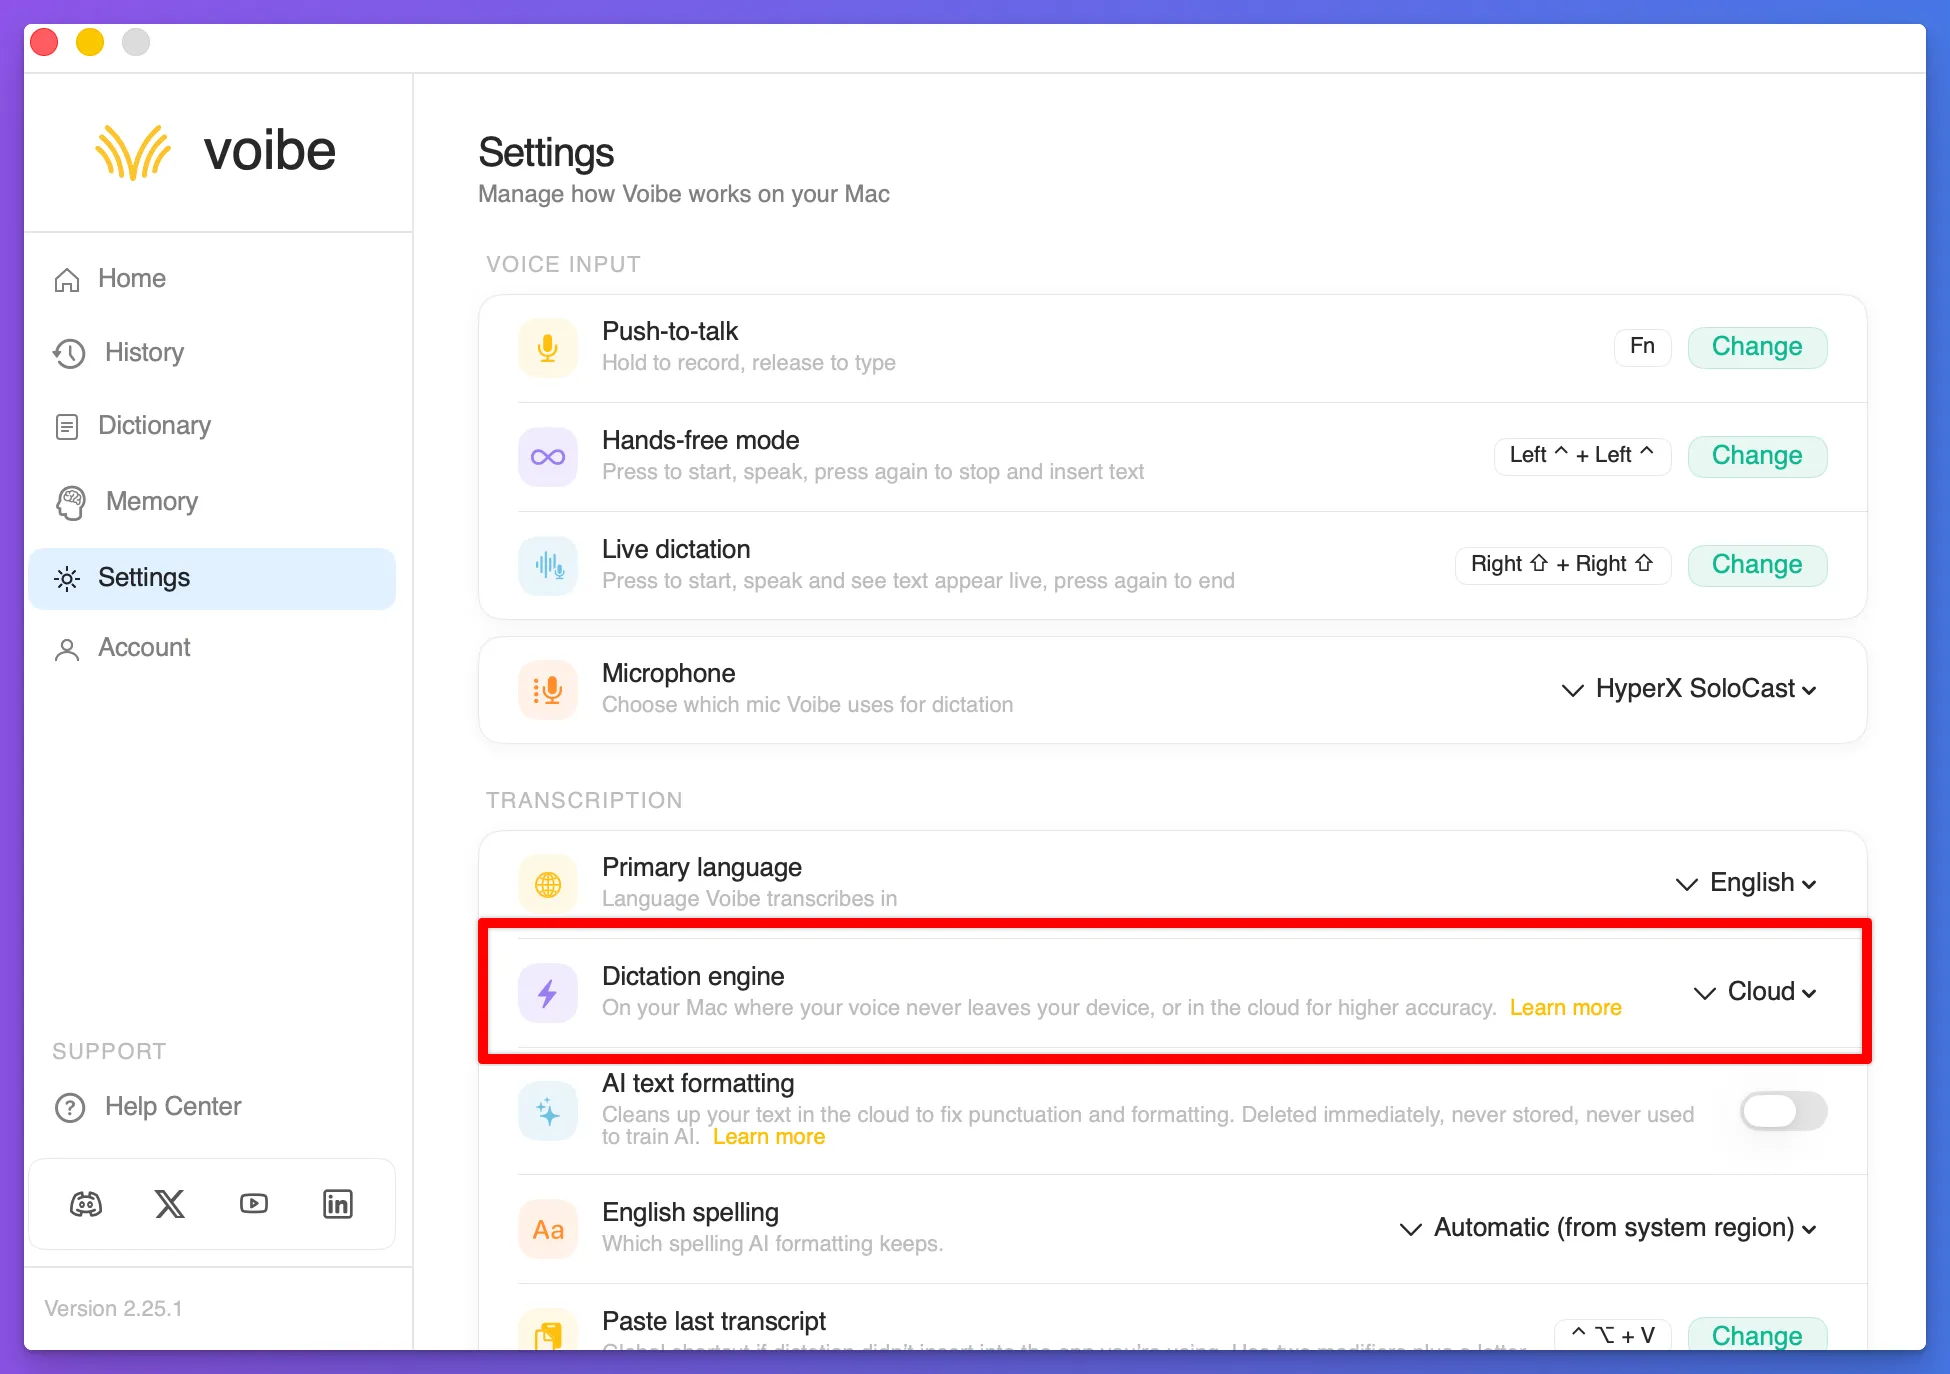The image size is (1950, 1374).
Task: Open the YouTube channel icon
Action: click(x=254, y=1204)
